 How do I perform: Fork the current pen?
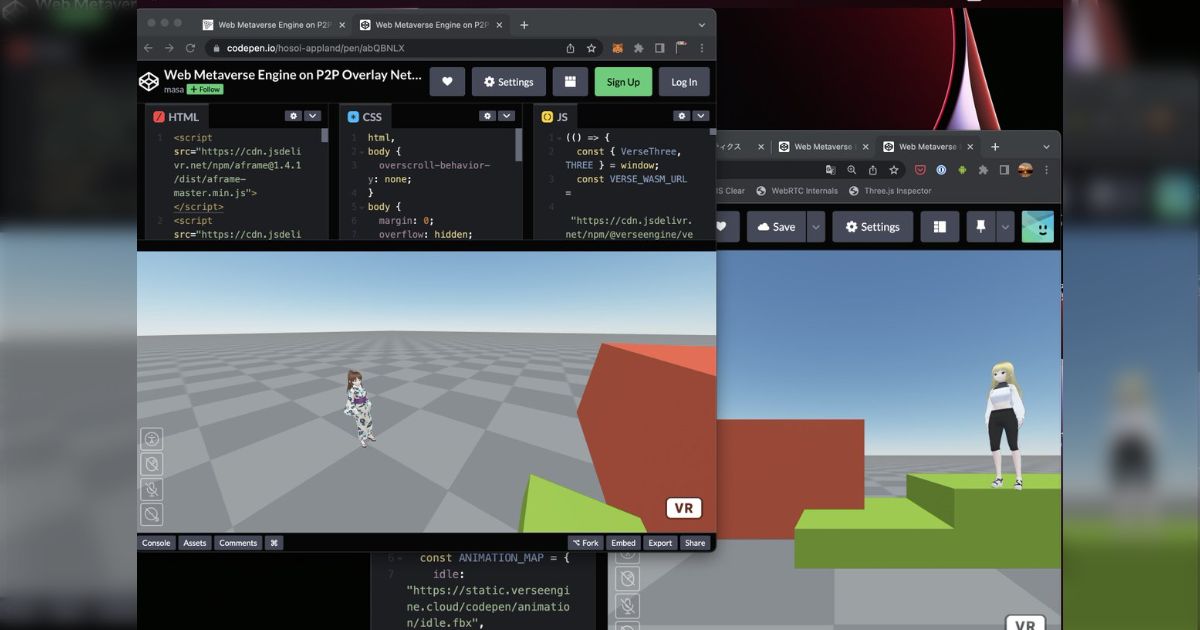[x=585, y=542]
